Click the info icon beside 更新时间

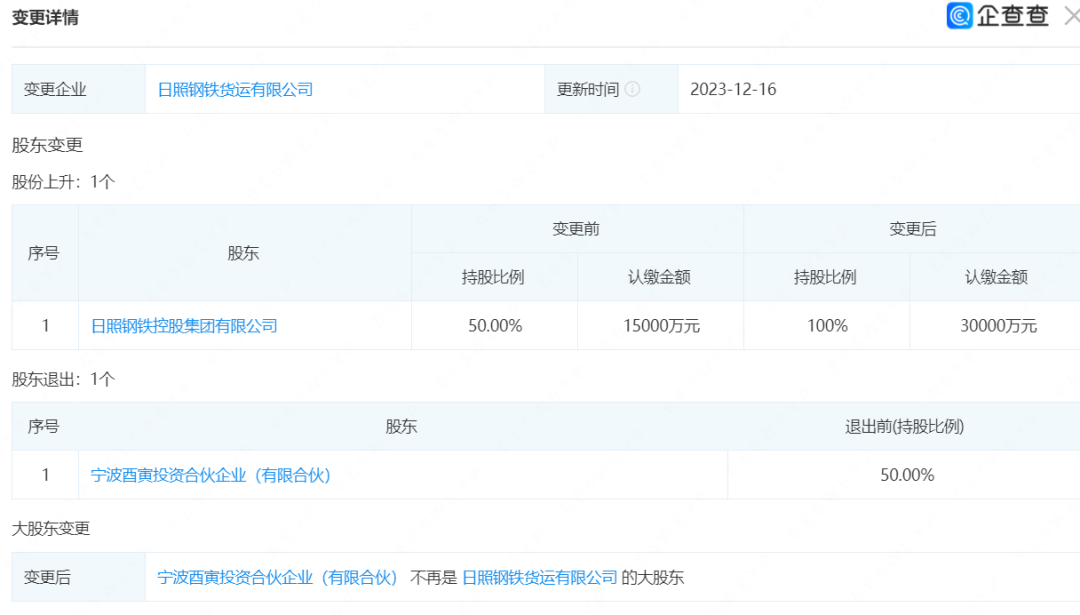click(632, 89)
